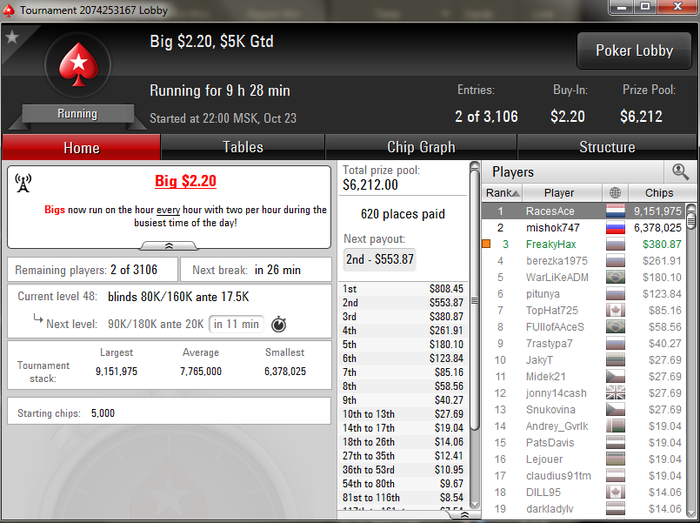Screen dimensions: 700x523
Task: Open the Chip Graph tab
Action: click(421, 147)
